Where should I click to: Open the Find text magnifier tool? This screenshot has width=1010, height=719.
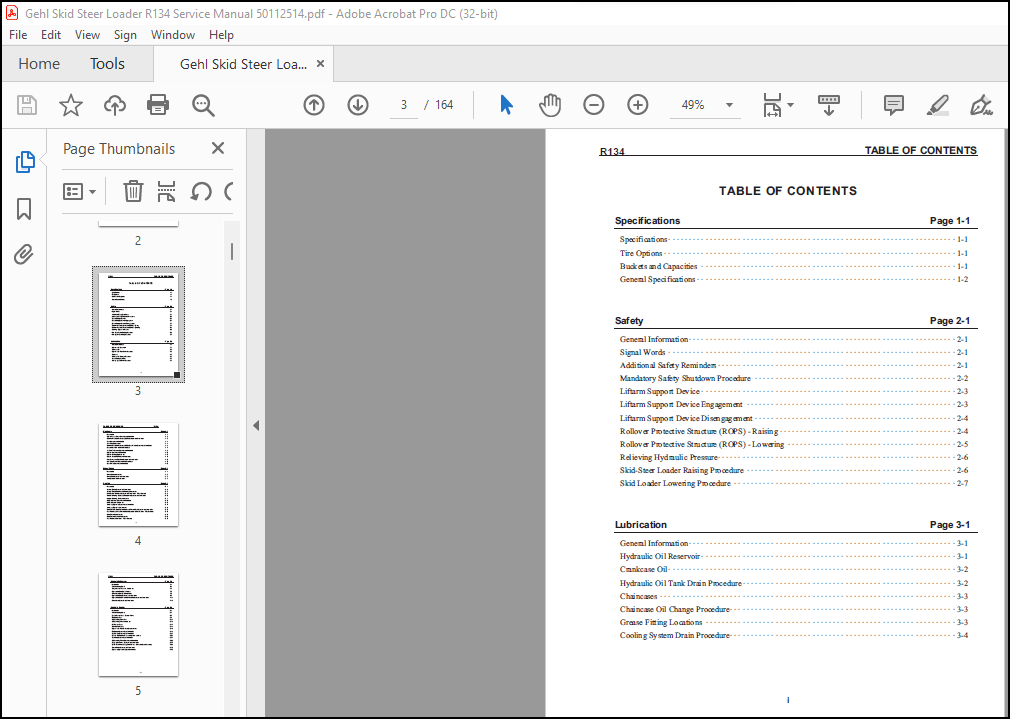pos(203,105)
